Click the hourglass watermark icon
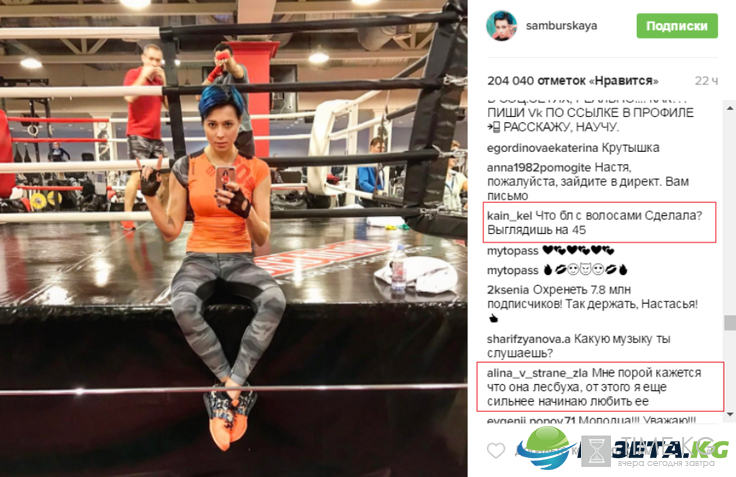This screenshot has height=477, width=736. 596,451
